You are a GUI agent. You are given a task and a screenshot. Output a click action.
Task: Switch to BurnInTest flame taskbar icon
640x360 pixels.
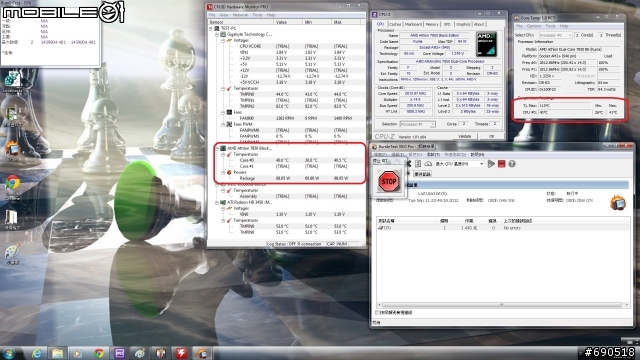coord(202,353)
